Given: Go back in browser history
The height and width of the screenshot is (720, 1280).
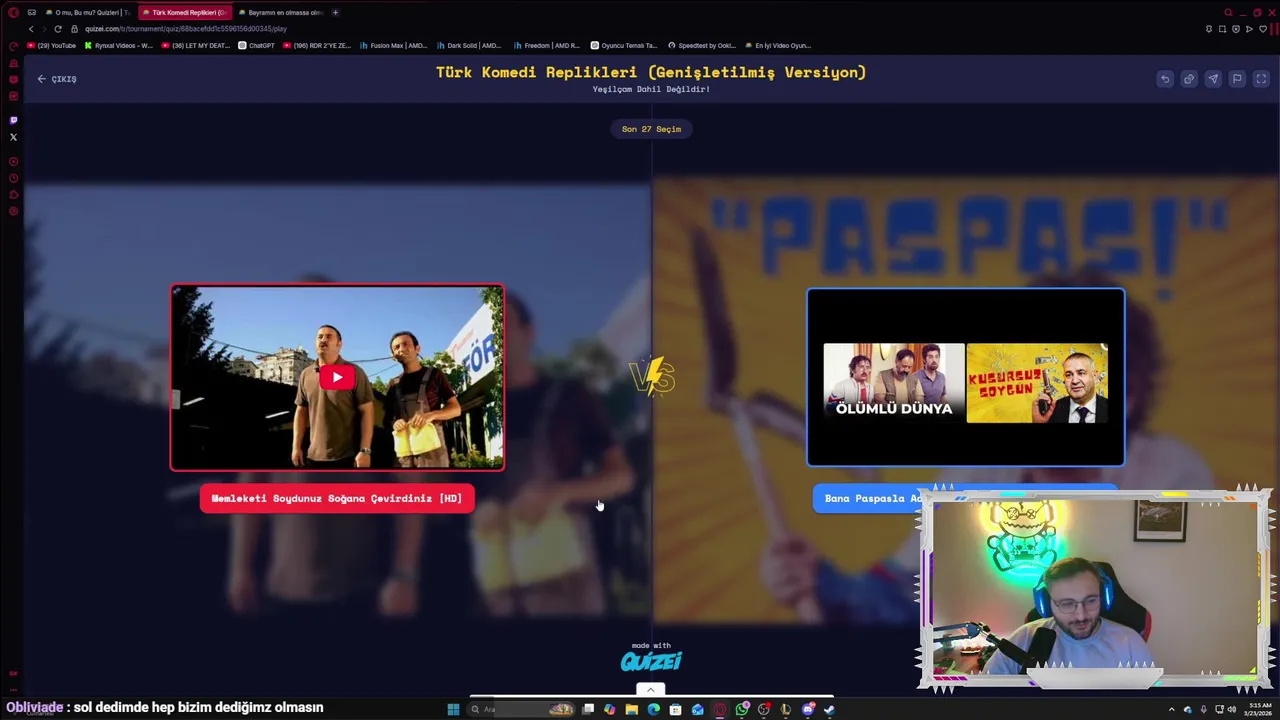Looking at the screenshot, I should pos(30,29).
